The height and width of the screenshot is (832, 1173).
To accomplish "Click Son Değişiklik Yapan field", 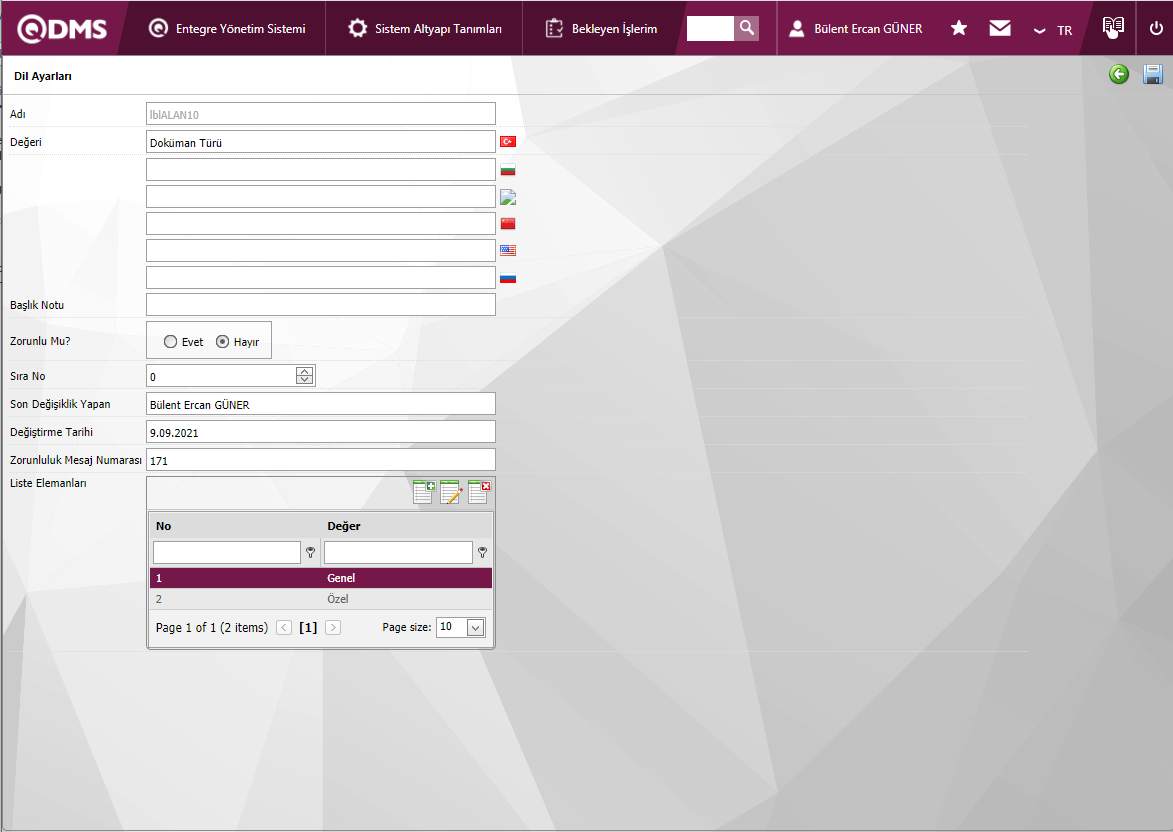I will (321, 404).
